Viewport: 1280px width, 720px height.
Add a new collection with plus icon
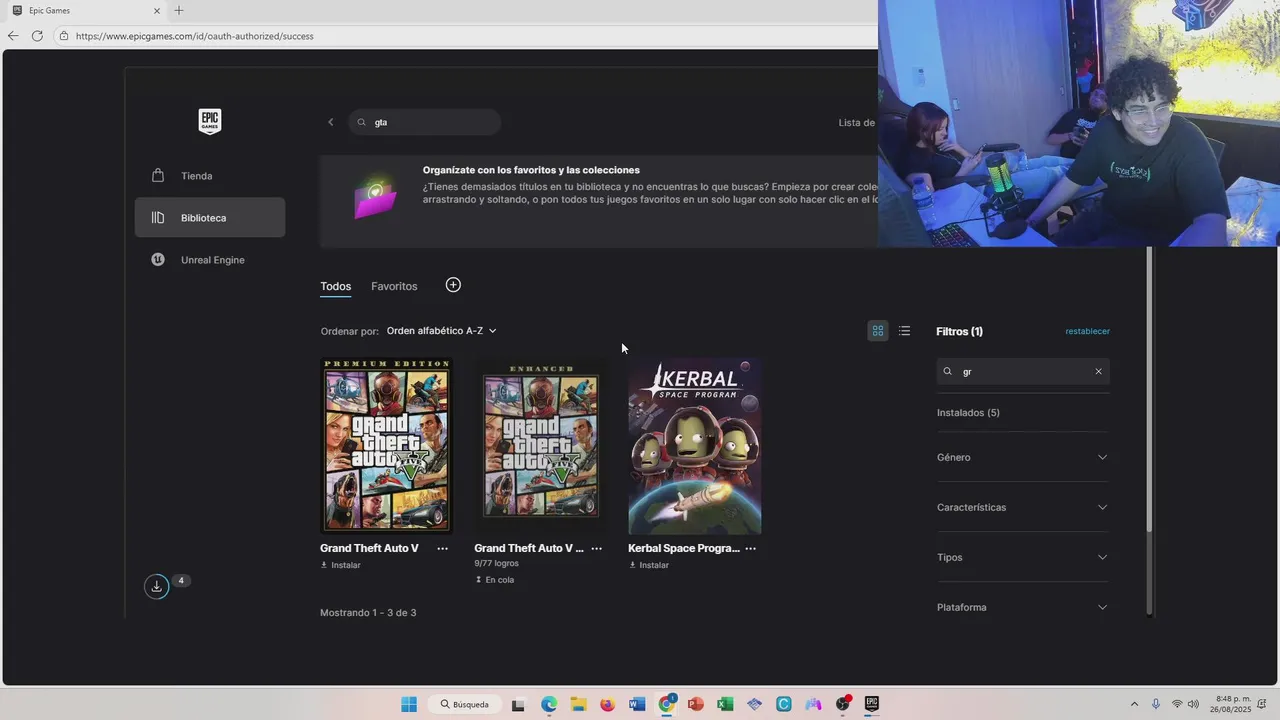point(453,285)
